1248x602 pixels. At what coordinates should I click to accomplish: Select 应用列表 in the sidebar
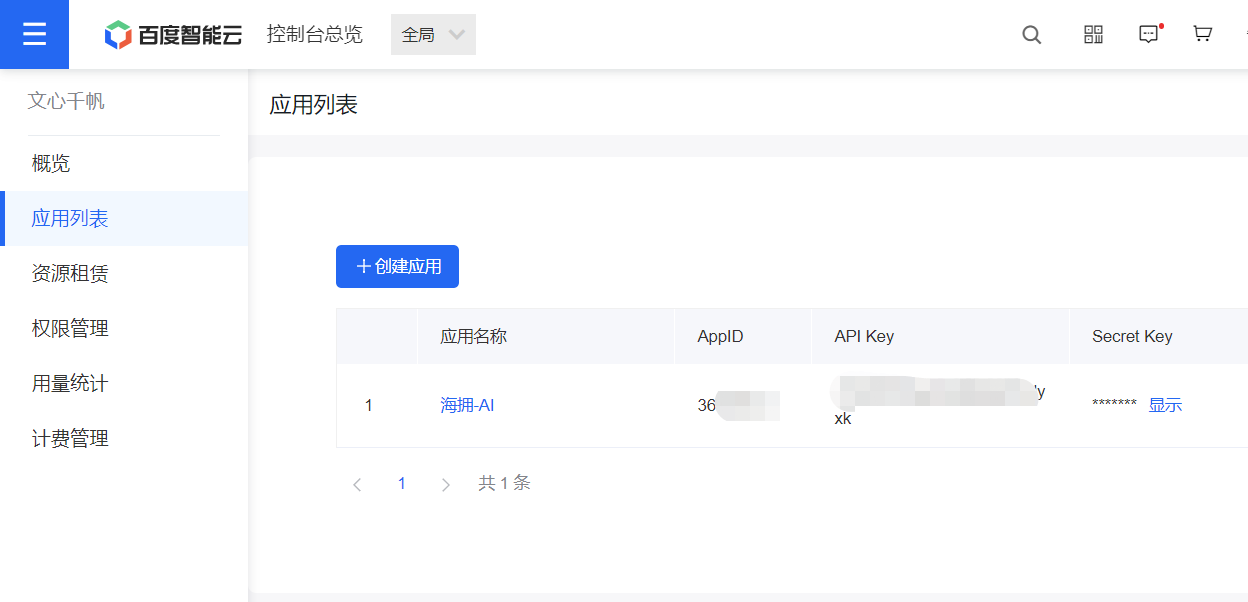70,219
